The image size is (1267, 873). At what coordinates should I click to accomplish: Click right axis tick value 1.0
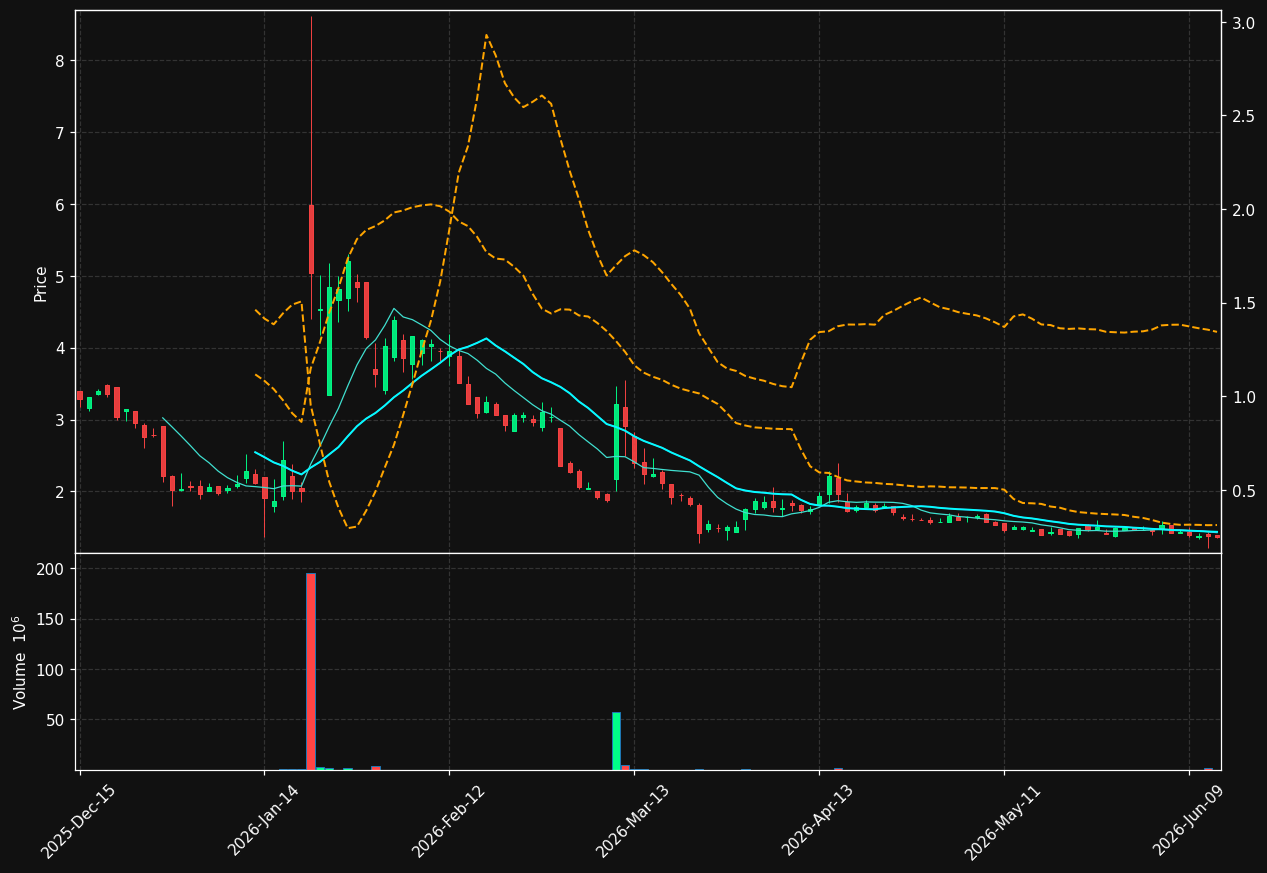pos(1243,397)
